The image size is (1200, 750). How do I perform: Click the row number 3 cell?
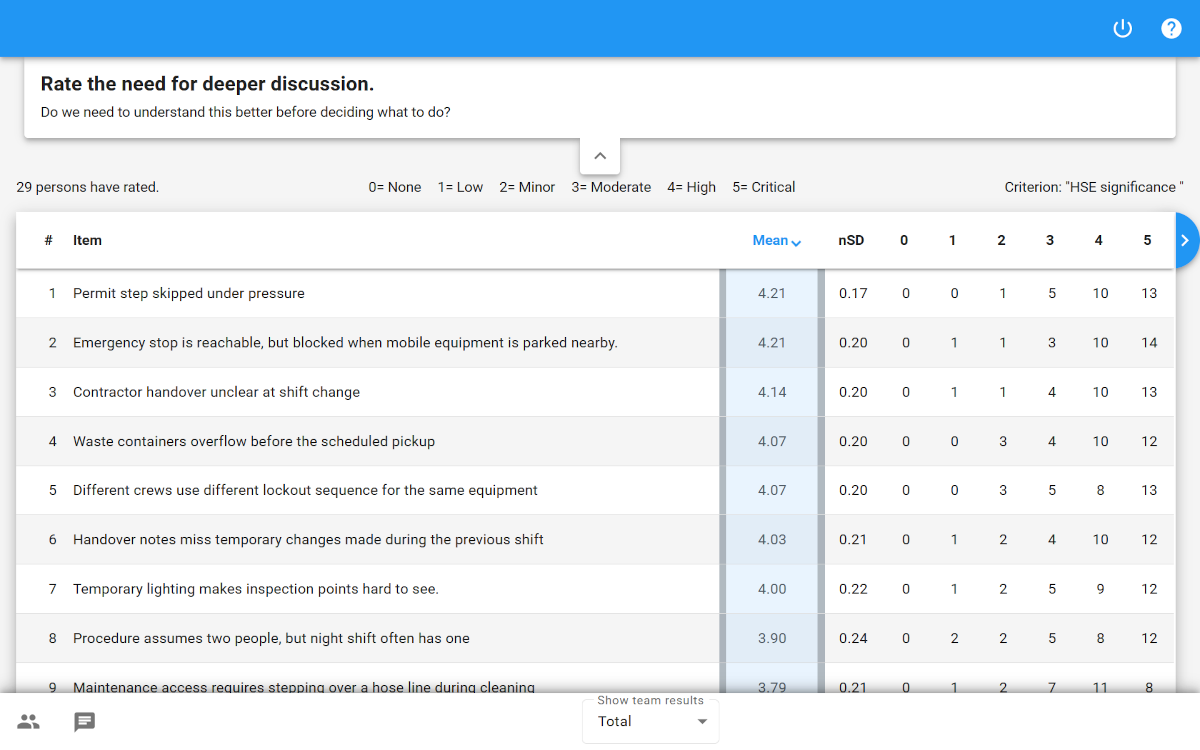point(53,392)
